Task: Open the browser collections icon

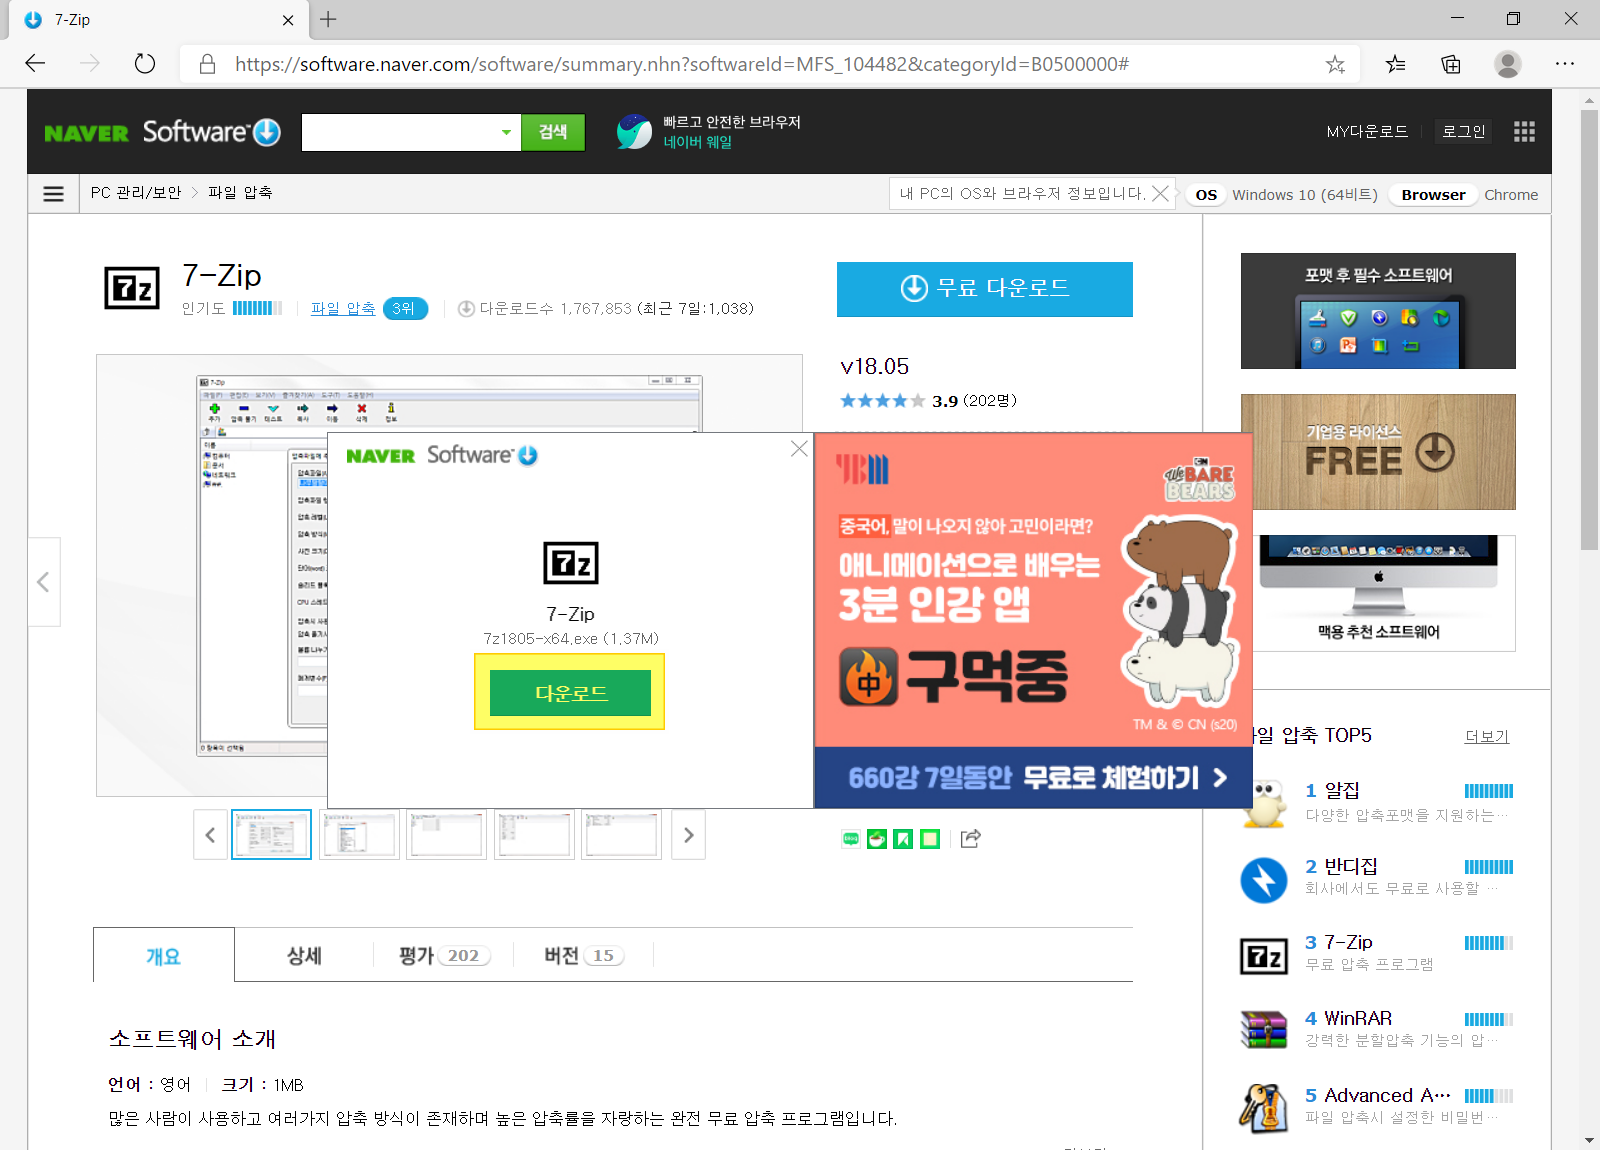Action: click(1451, 64)
